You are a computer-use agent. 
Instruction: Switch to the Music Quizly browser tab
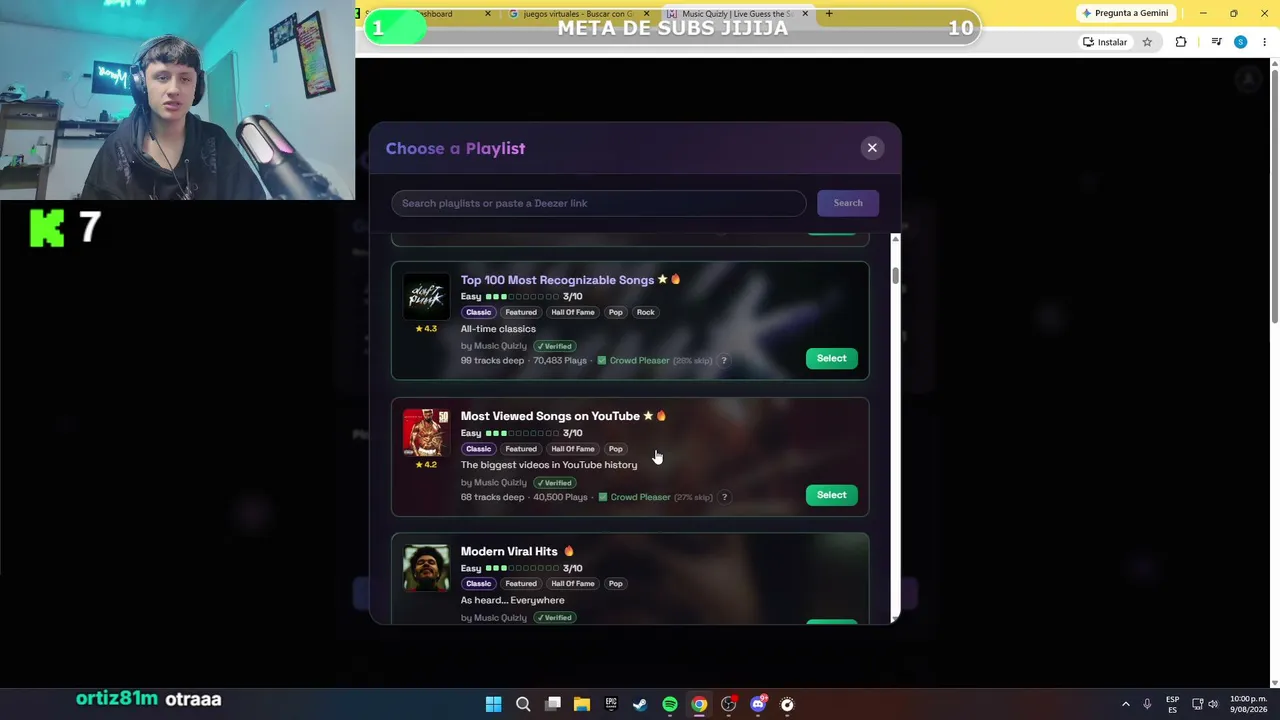(x=737, y=14)
